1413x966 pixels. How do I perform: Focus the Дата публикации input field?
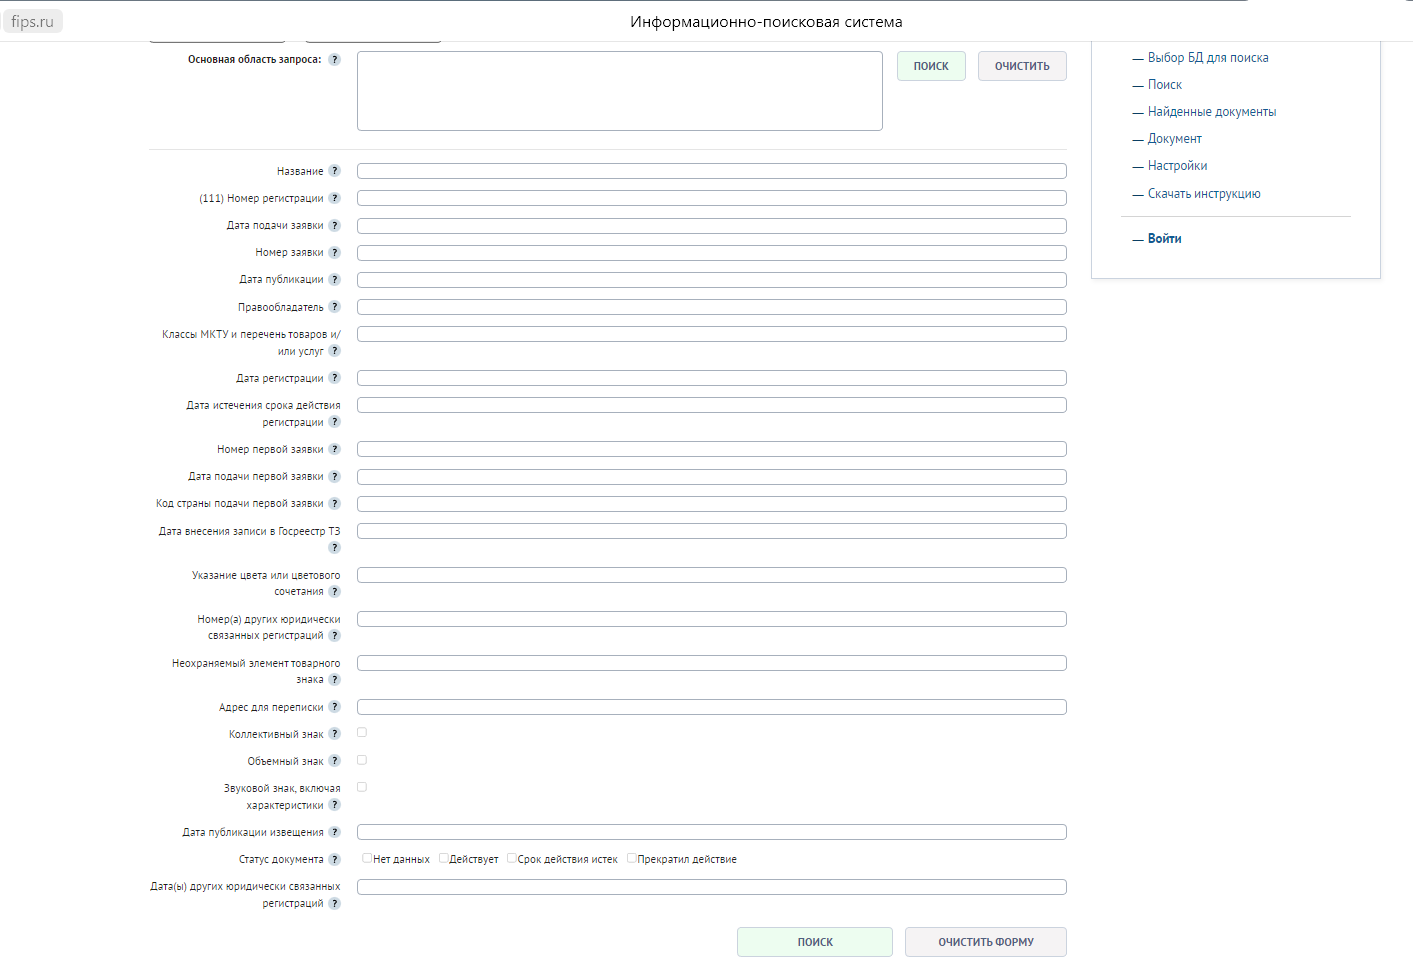coord(712,280)
